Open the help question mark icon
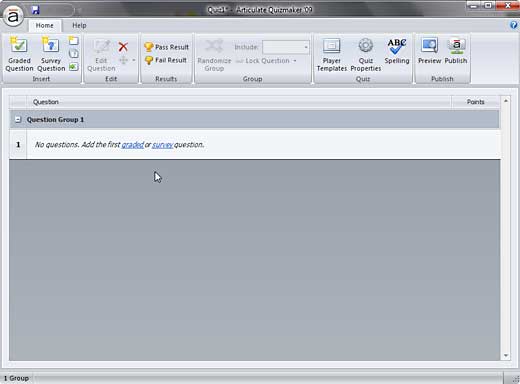 (x=514, y=25)
